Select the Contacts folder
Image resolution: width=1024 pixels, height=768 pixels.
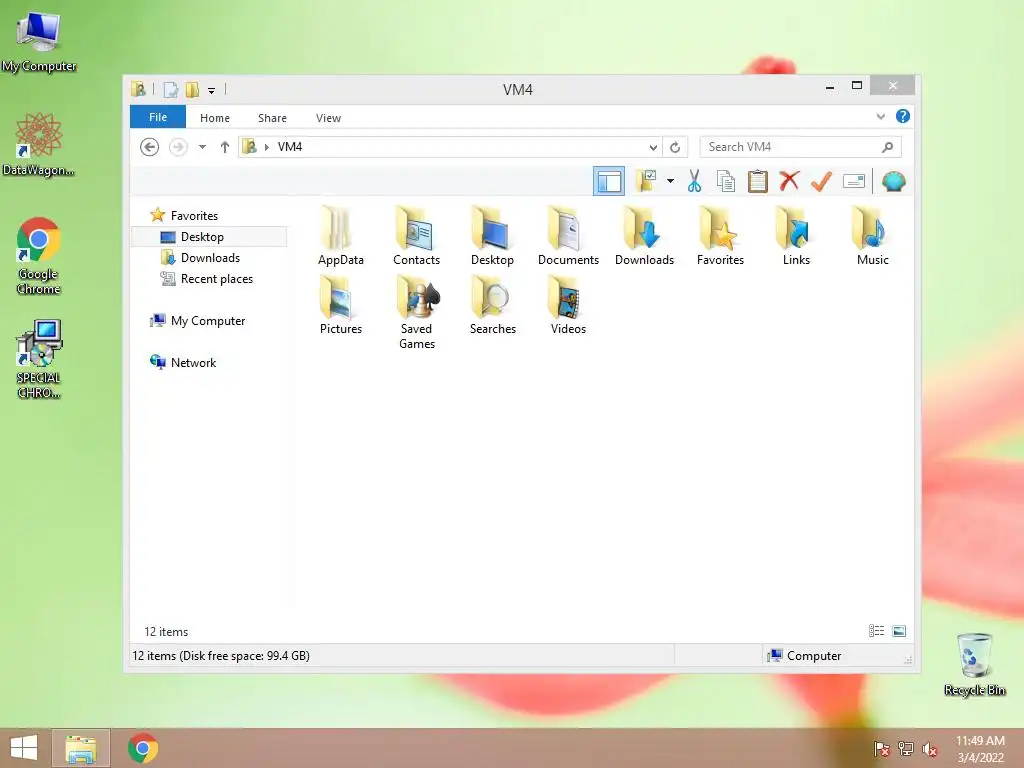417,236
